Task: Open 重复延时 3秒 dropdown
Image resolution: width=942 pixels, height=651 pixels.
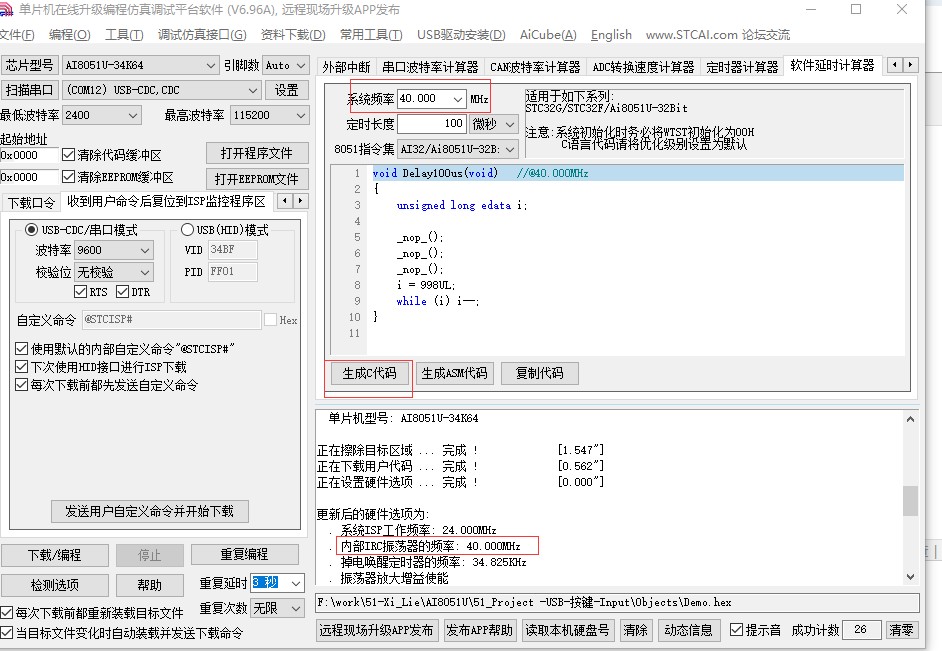Action: pyautogui.click(x=296, y=583)
